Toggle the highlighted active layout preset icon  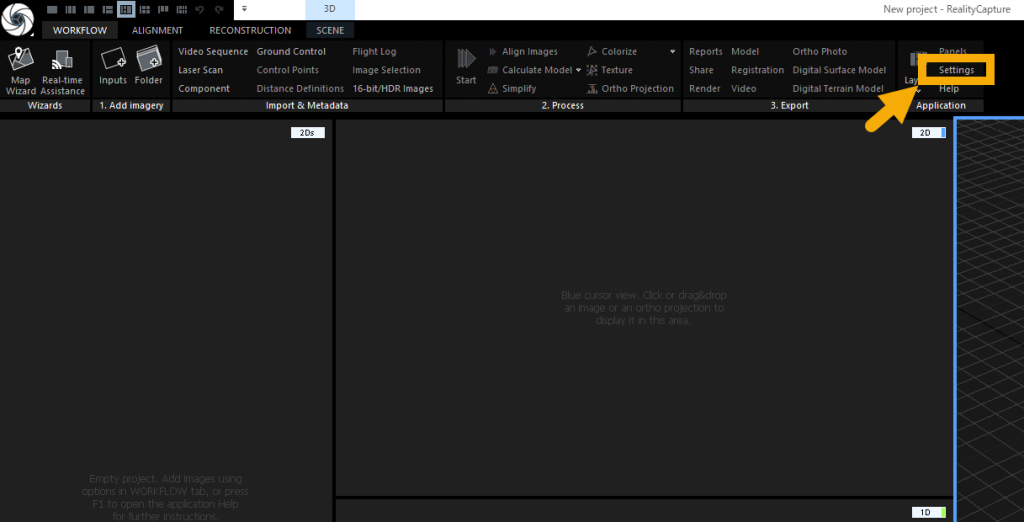click(x=126, y=9)
